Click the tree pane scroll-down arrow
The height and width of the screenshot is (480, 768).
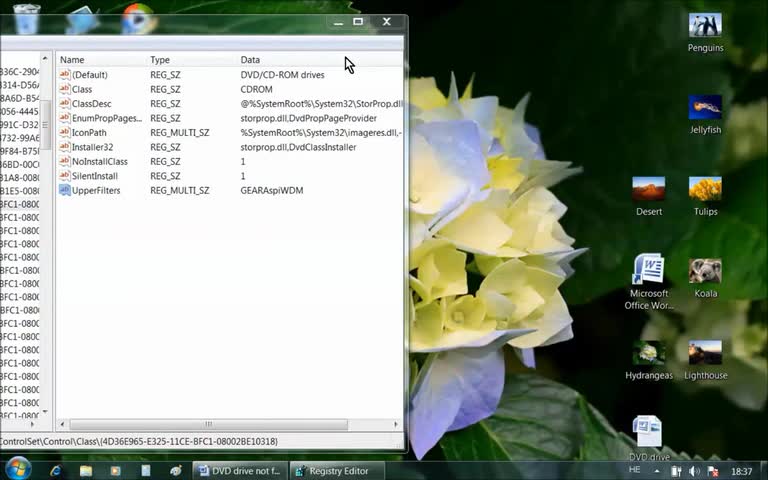45,412
